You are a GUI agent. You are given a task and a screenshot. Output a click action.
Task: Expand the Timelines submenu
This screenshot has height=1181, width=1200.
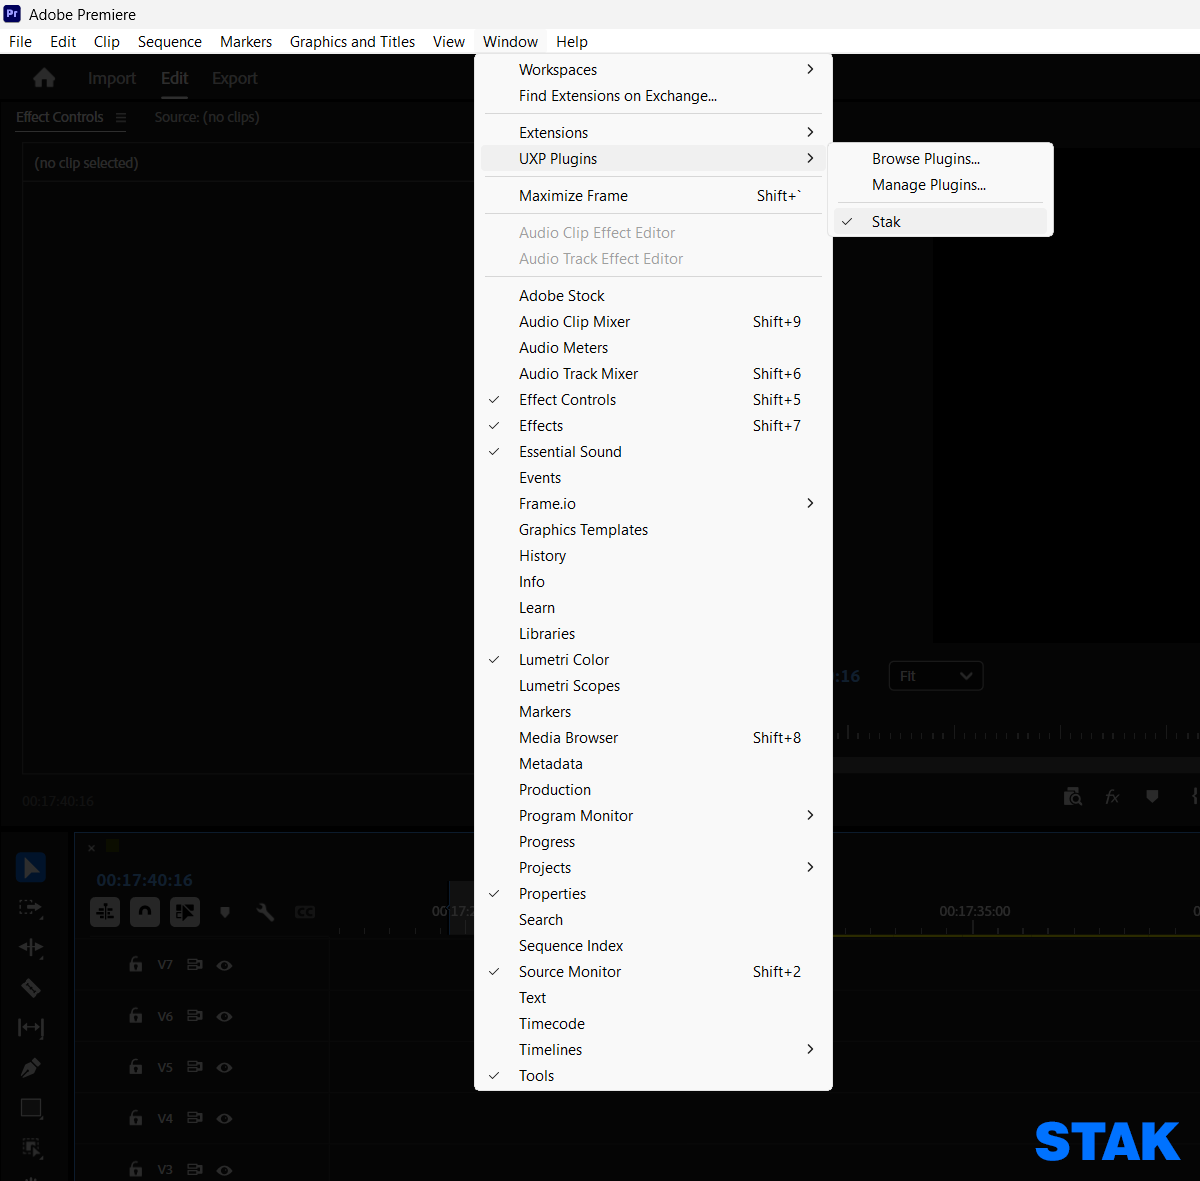[653, 1050]
